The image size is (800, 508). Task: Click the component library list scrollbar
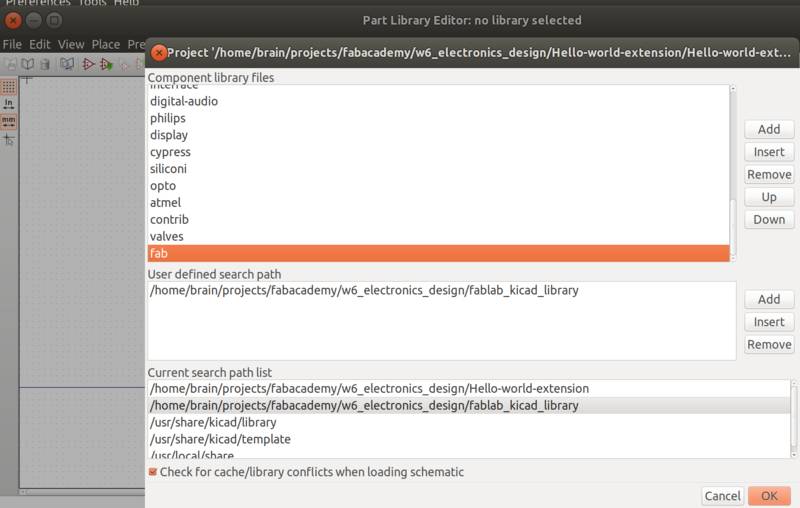[733, 173]
